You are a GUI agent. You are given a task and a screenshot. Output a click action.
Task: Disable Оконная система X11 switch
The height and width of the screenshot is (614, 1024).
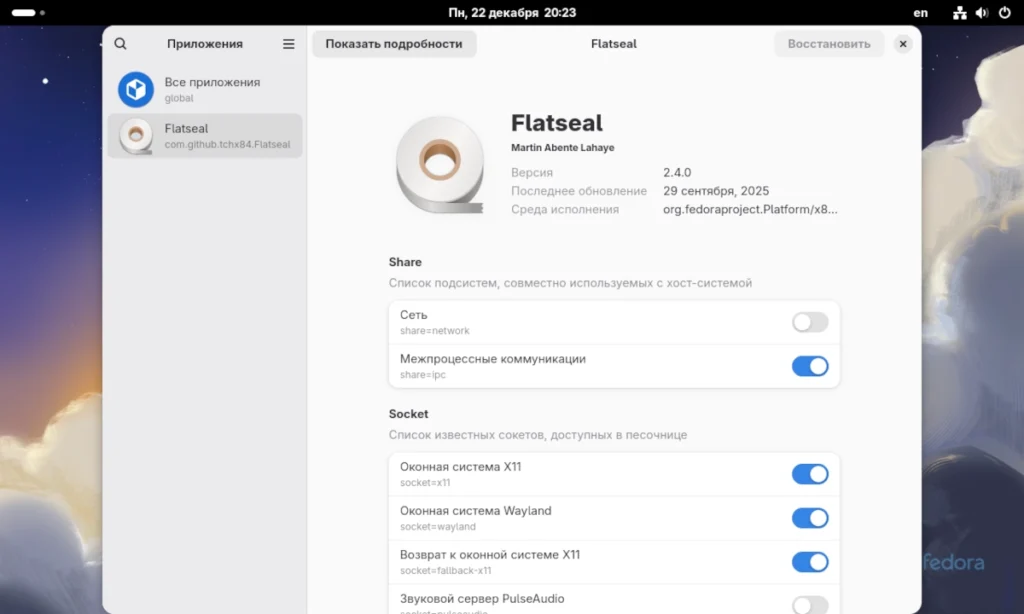pyautogui.click(x=810, y=474)
